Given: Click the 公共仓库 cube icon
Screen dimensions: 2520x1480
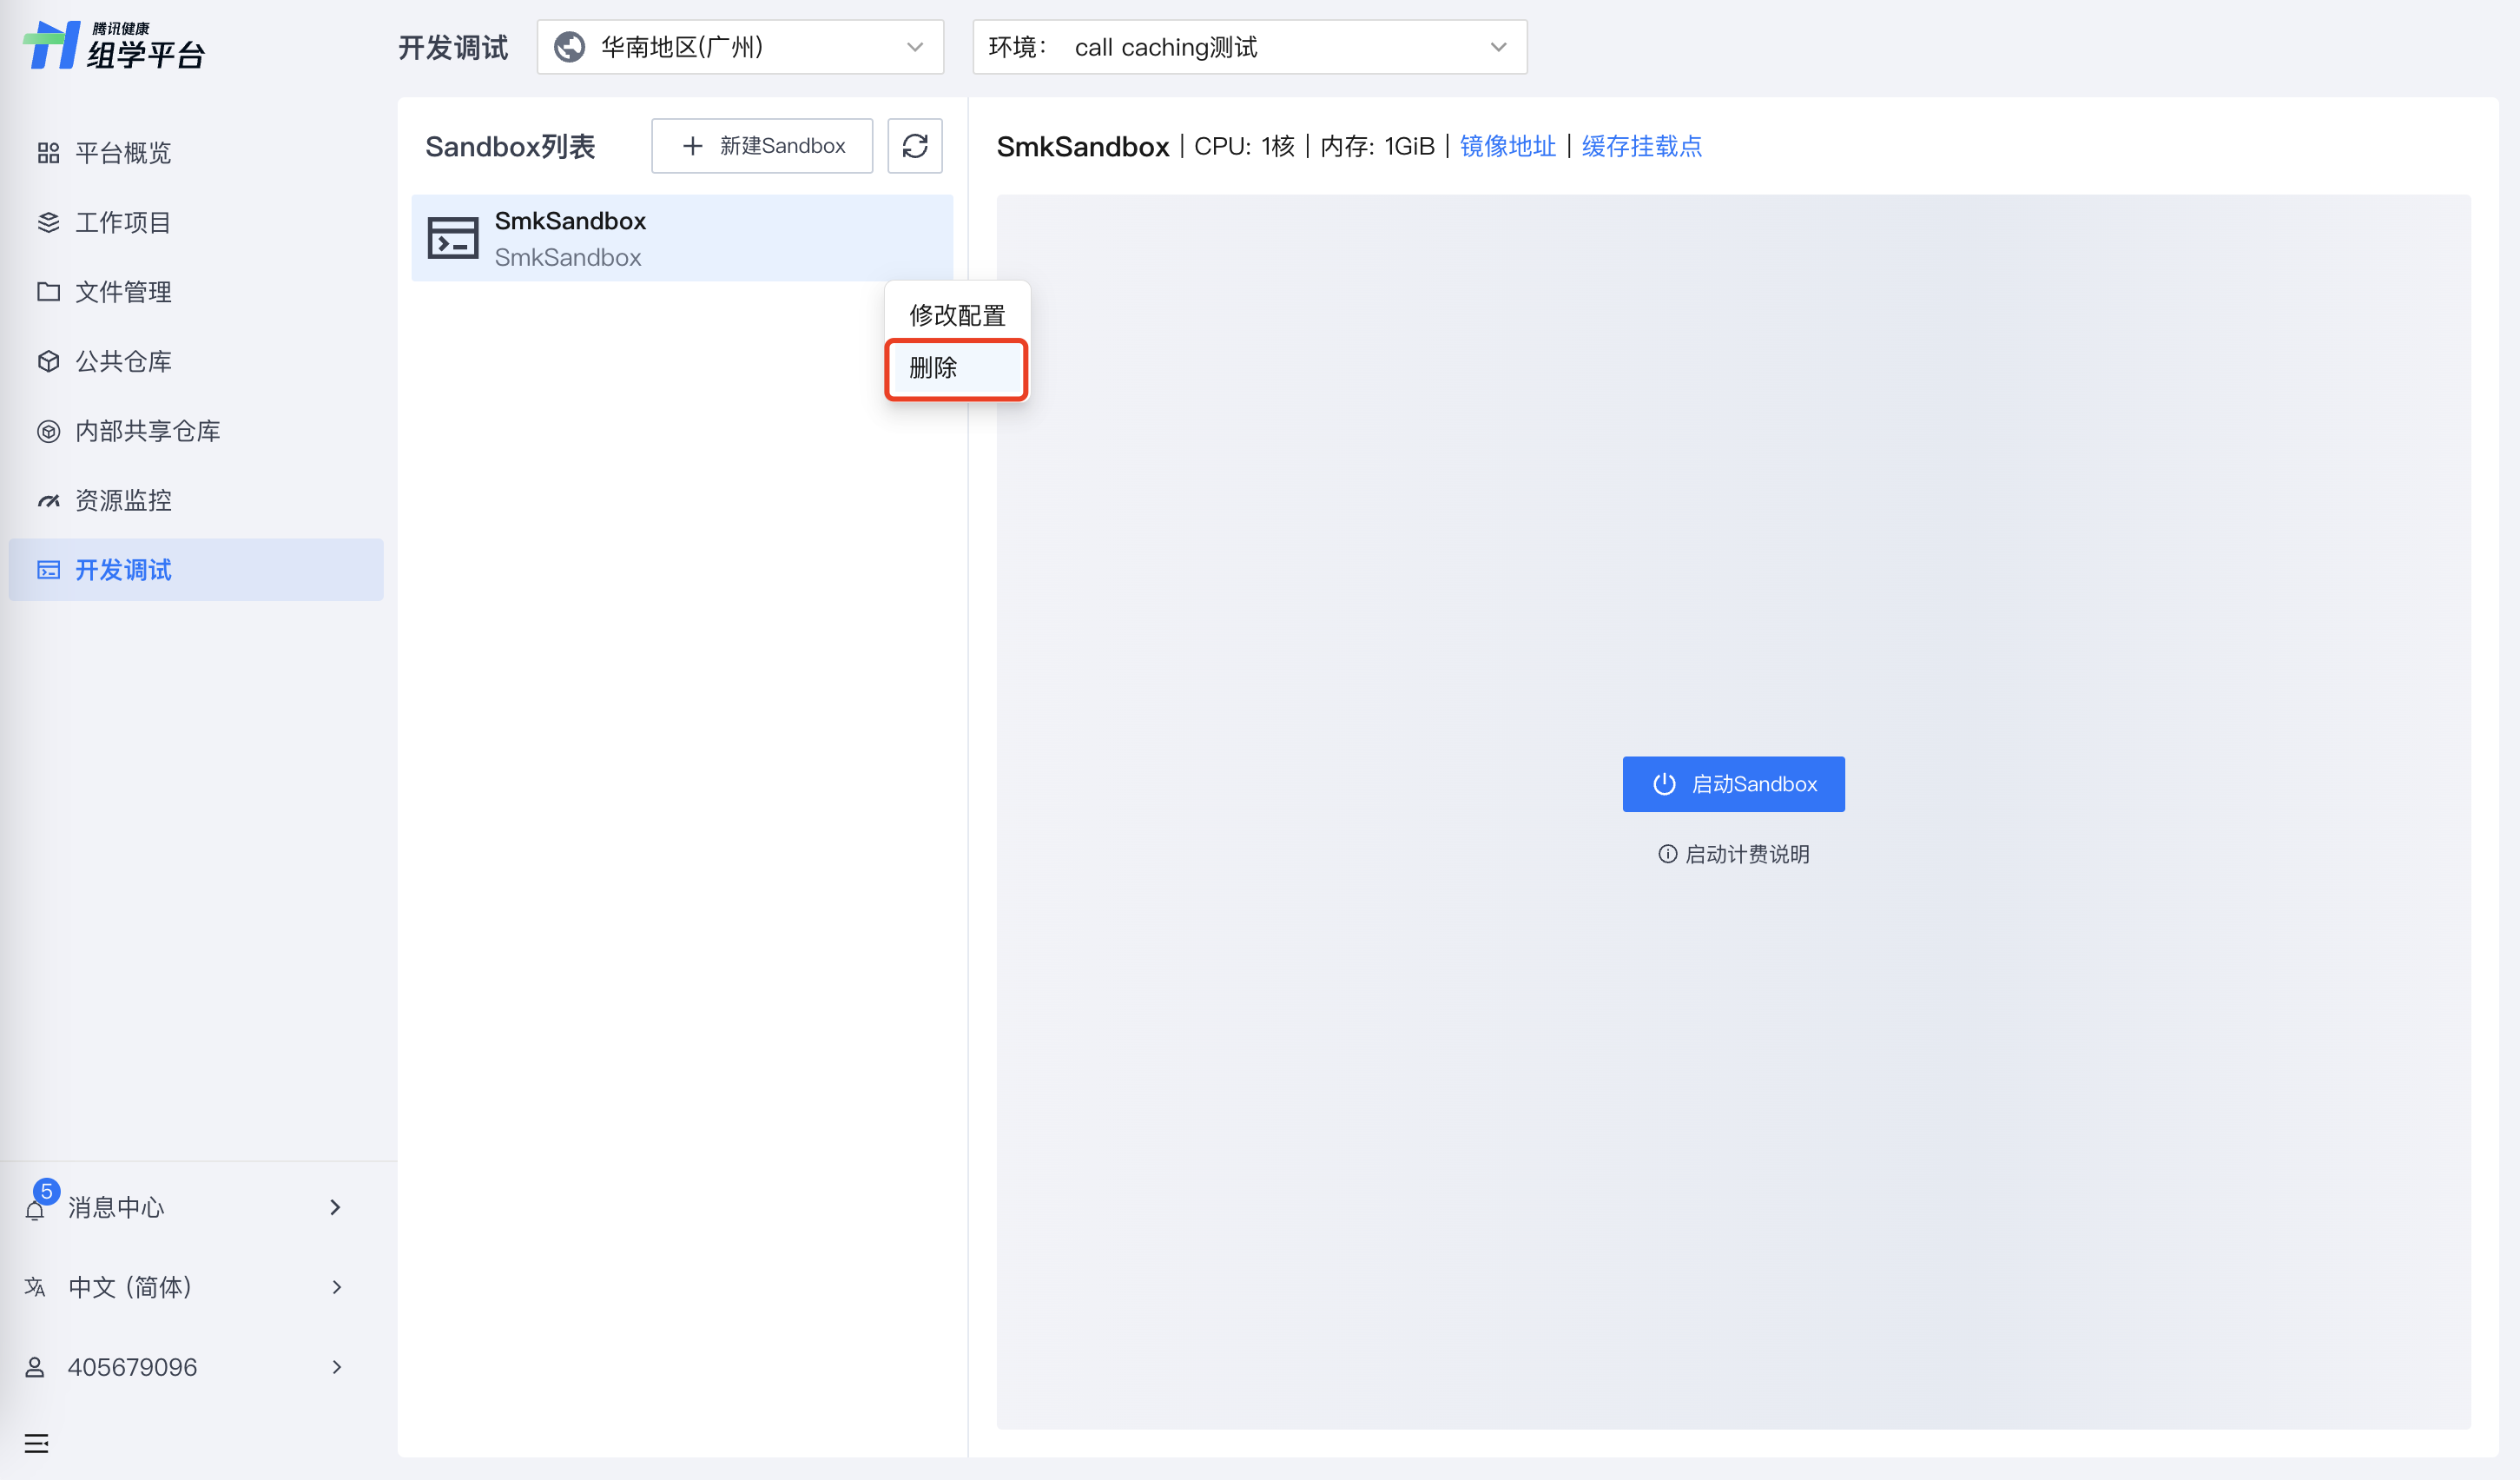Looking at the screenshot, I should (48, 361).
